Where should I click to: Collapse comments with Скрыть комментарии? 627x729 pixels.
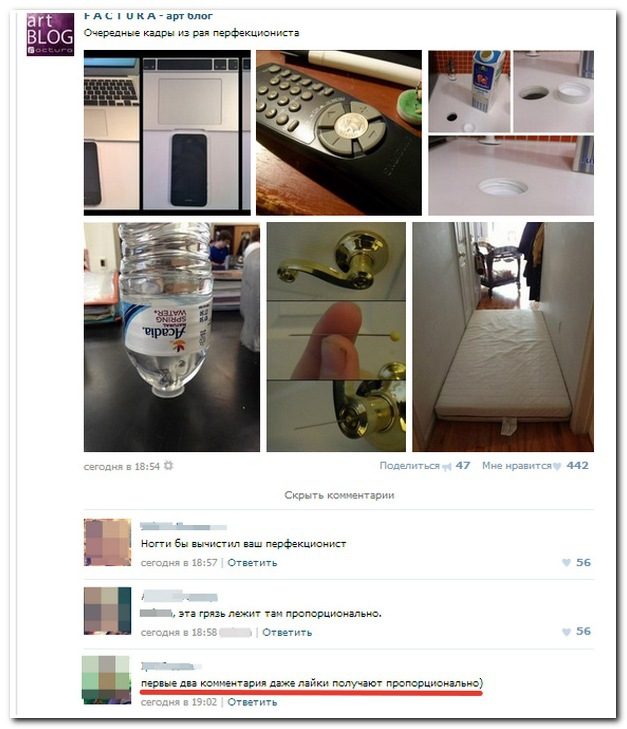pos(339,495)
